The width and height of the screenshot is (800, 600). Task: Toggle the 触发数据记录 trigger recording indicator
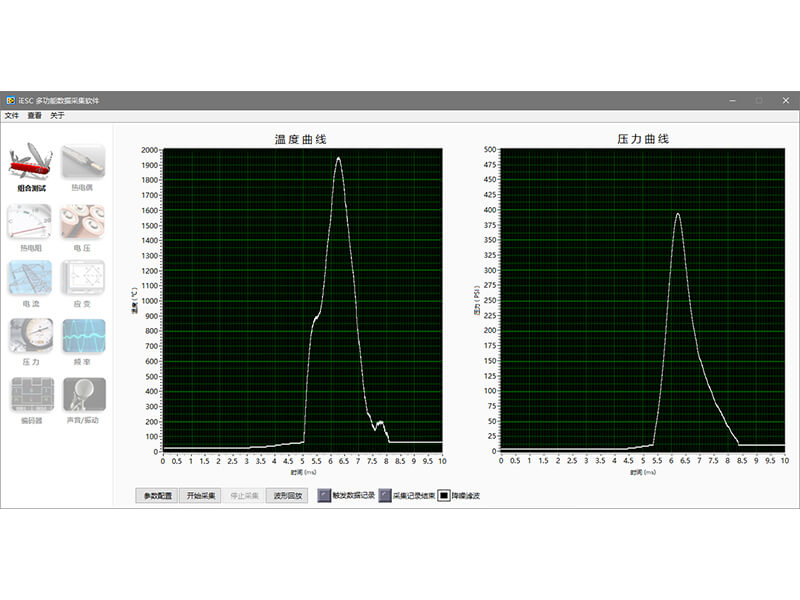[325, 495]
